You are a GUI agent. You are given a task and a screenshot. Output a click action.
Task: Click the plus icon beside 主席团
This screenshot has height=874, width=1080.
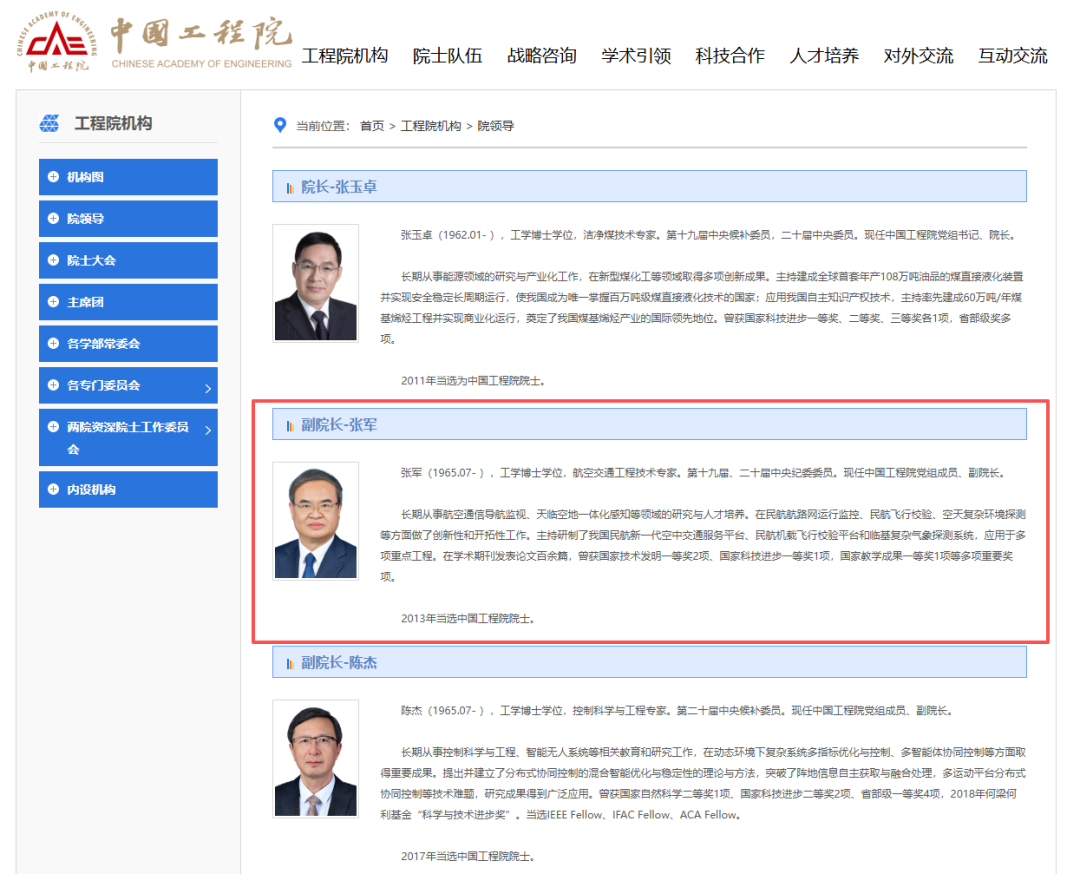click(x=53, y=302)
